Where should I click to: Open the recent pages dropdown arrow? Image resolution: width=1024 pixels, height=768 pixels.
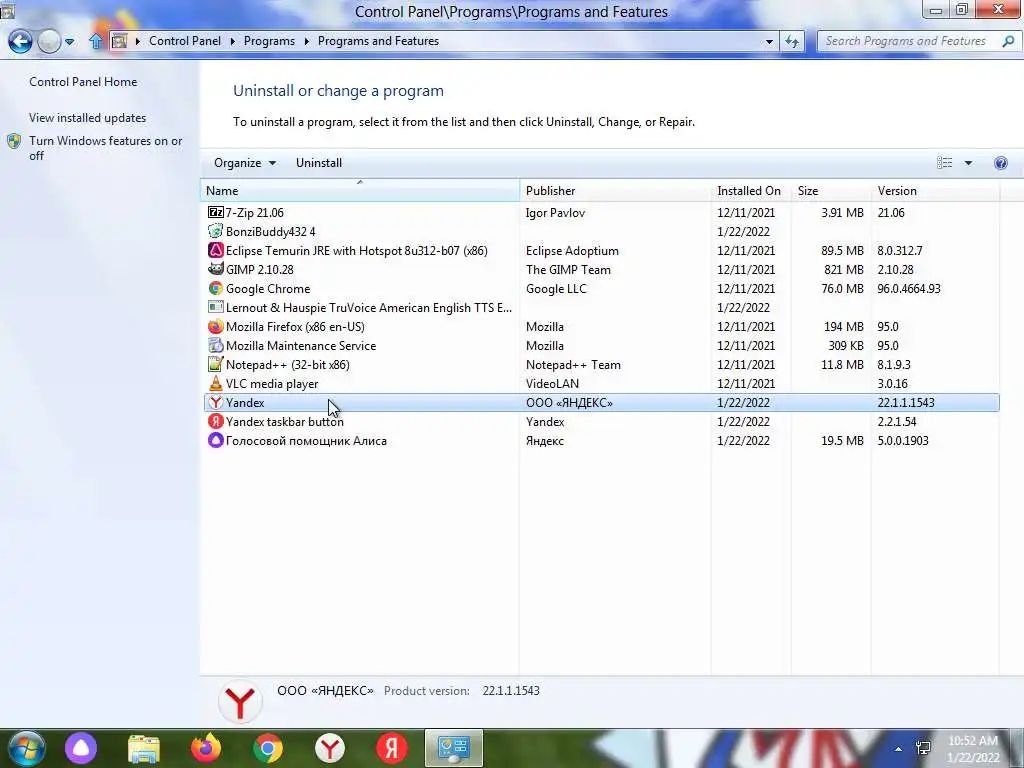click(x=69, y=42)
